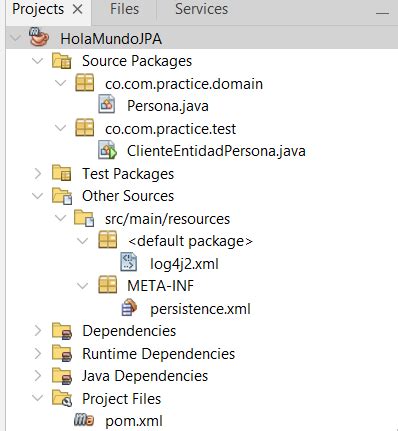Select the Other Sources label
This screenshot has height=431, width=398.
coord(128,196)
